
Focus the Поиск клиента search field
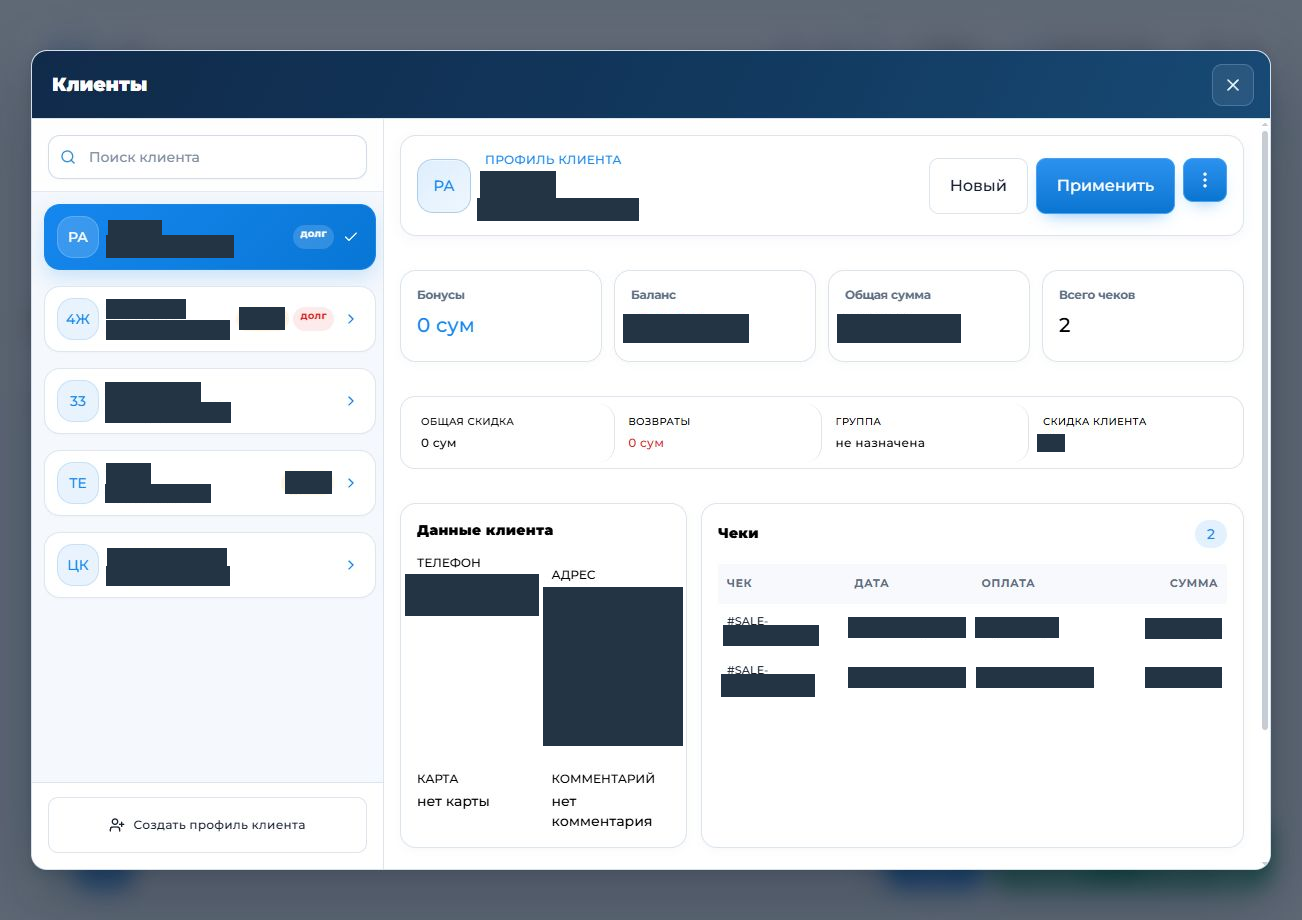[x=207, y=157]
